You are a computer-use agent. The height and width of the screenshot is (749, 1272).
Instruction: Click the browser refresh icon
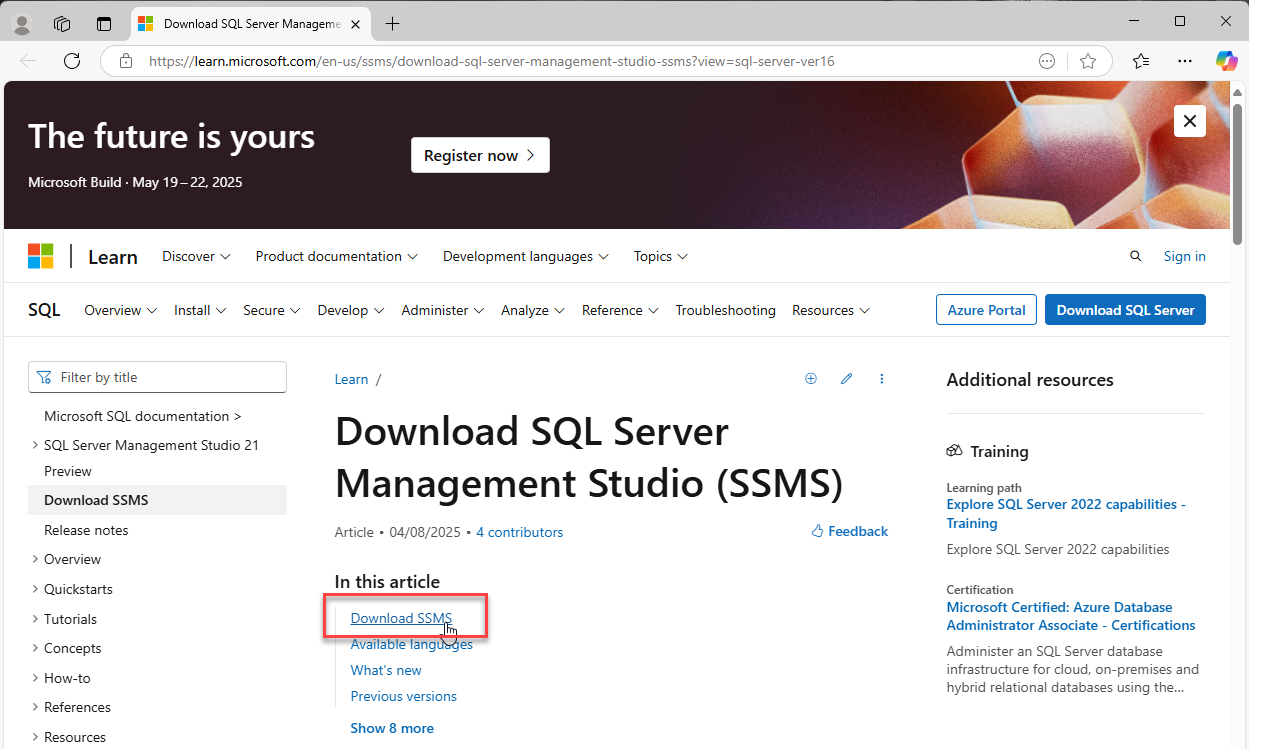72,61
